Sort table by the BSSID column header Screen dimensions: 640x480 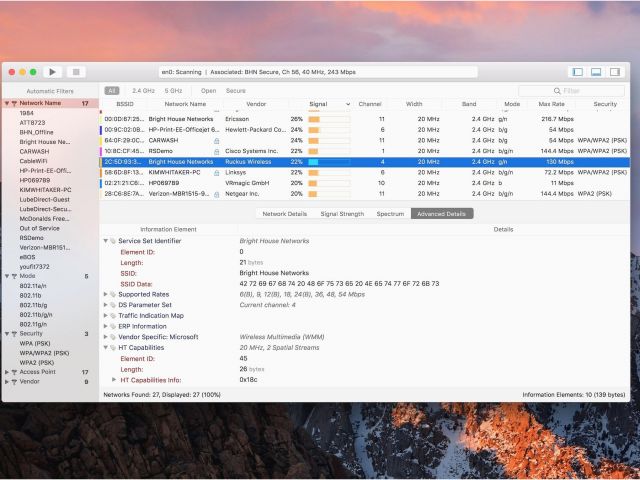[x=124, y=104]
